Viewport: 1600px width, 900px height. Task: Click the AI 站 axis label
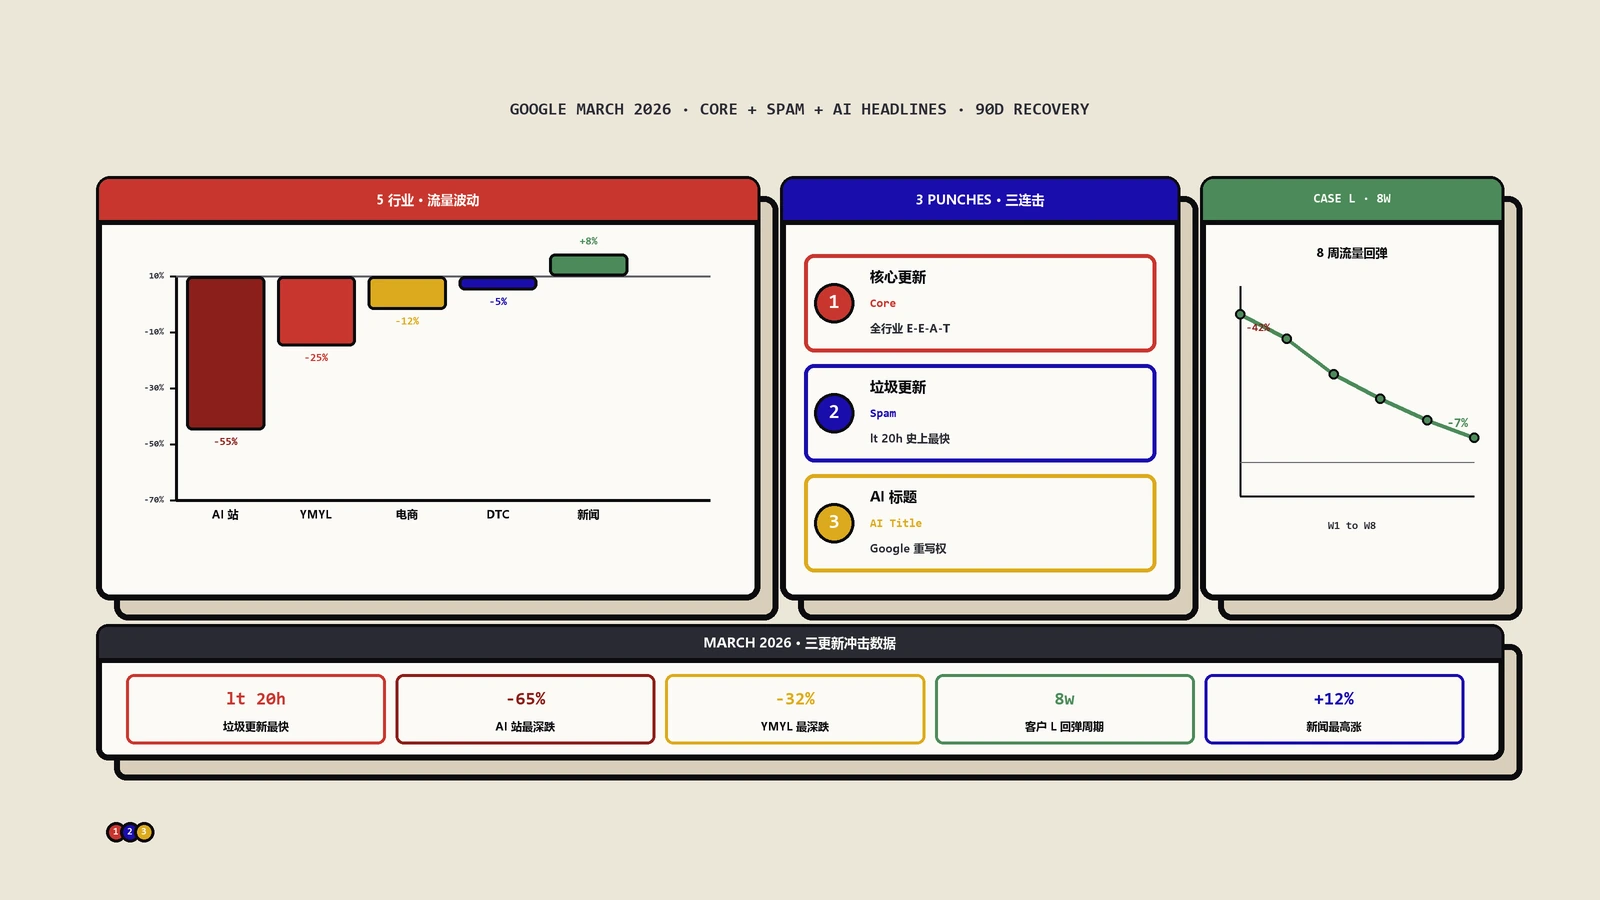pyautogui.click(x=225, y=515)
